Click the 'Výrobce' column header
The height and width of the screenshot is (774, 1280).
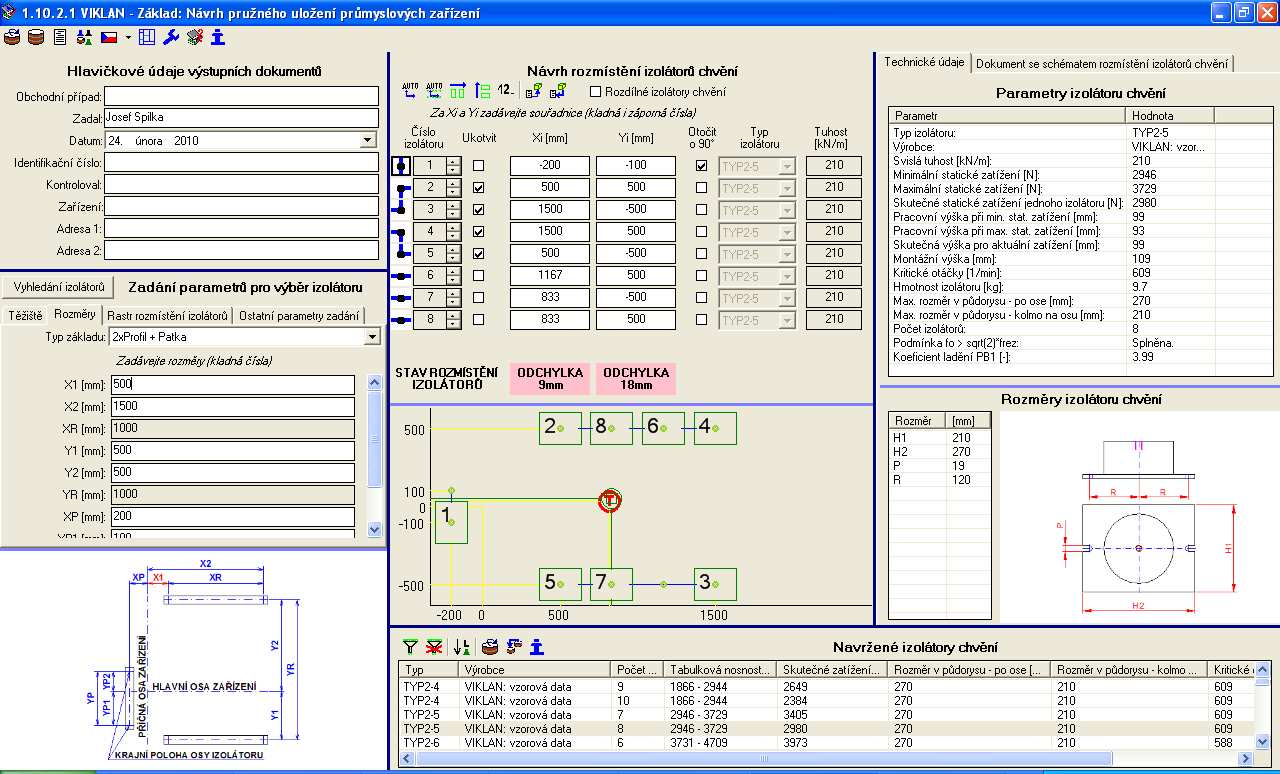pos(534,669)
